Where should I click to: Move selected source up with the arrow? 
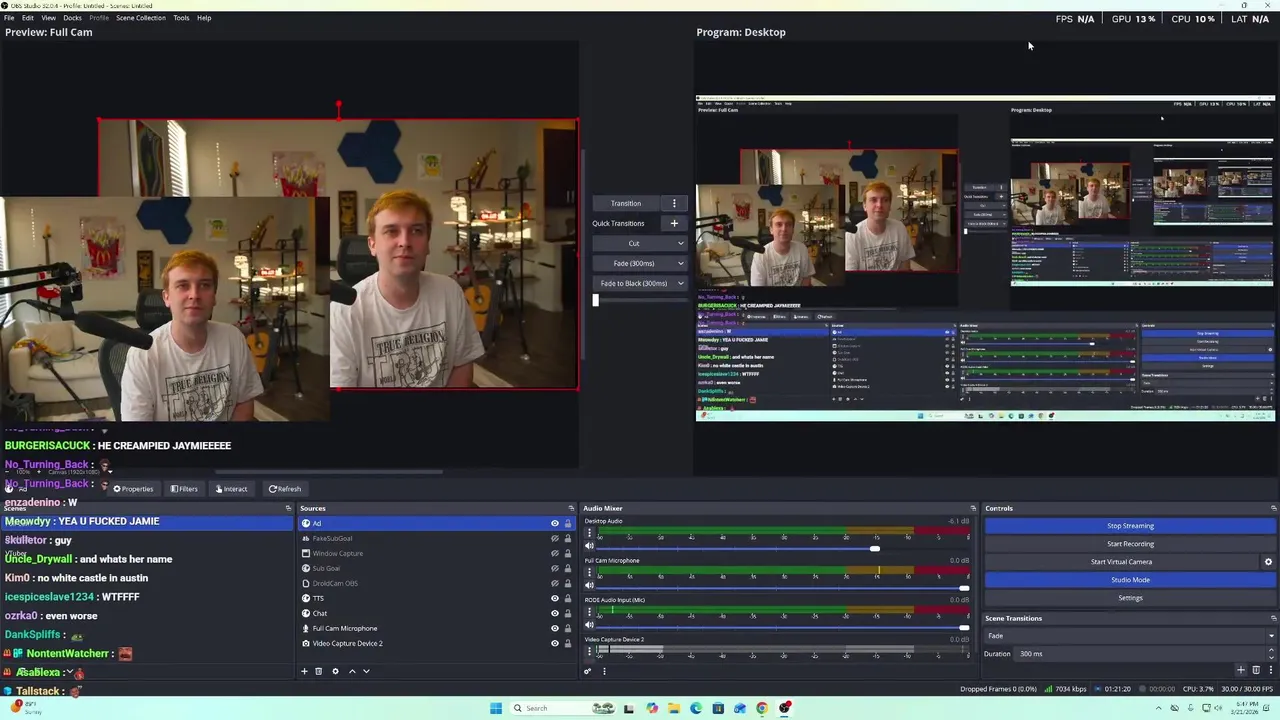pos(351,671)
